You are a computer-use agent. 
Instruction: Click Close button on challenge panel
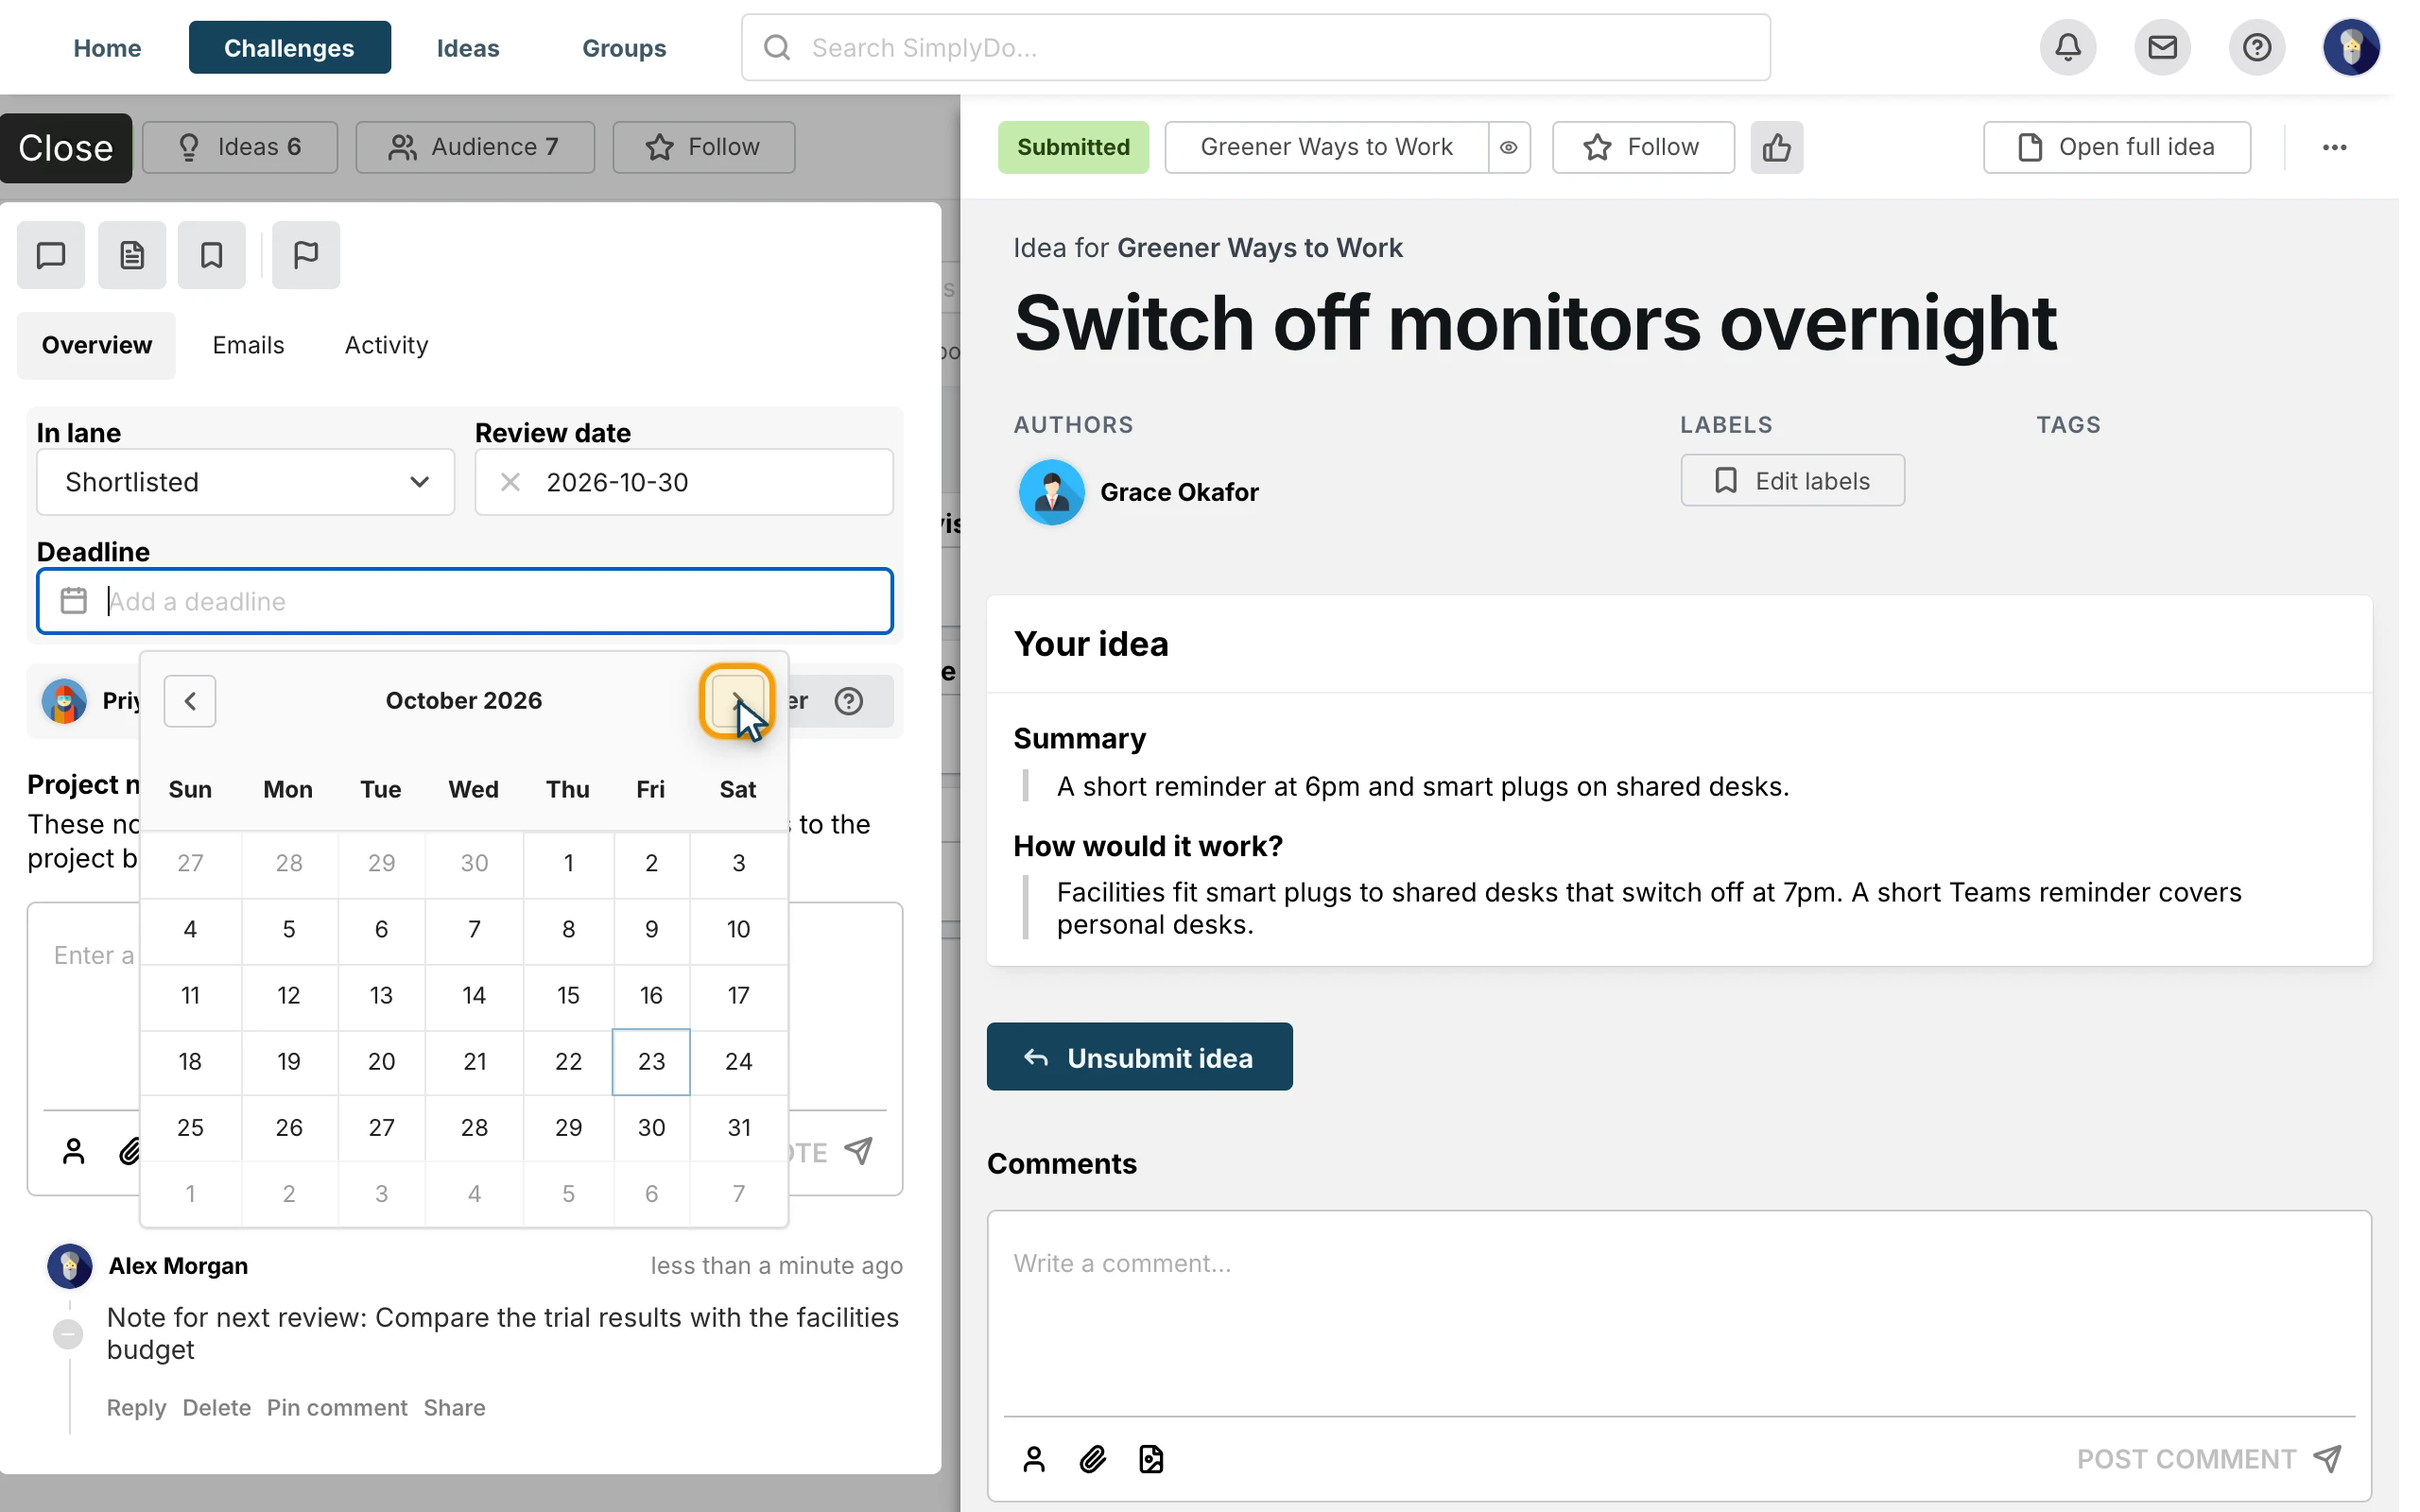point(66,148)
